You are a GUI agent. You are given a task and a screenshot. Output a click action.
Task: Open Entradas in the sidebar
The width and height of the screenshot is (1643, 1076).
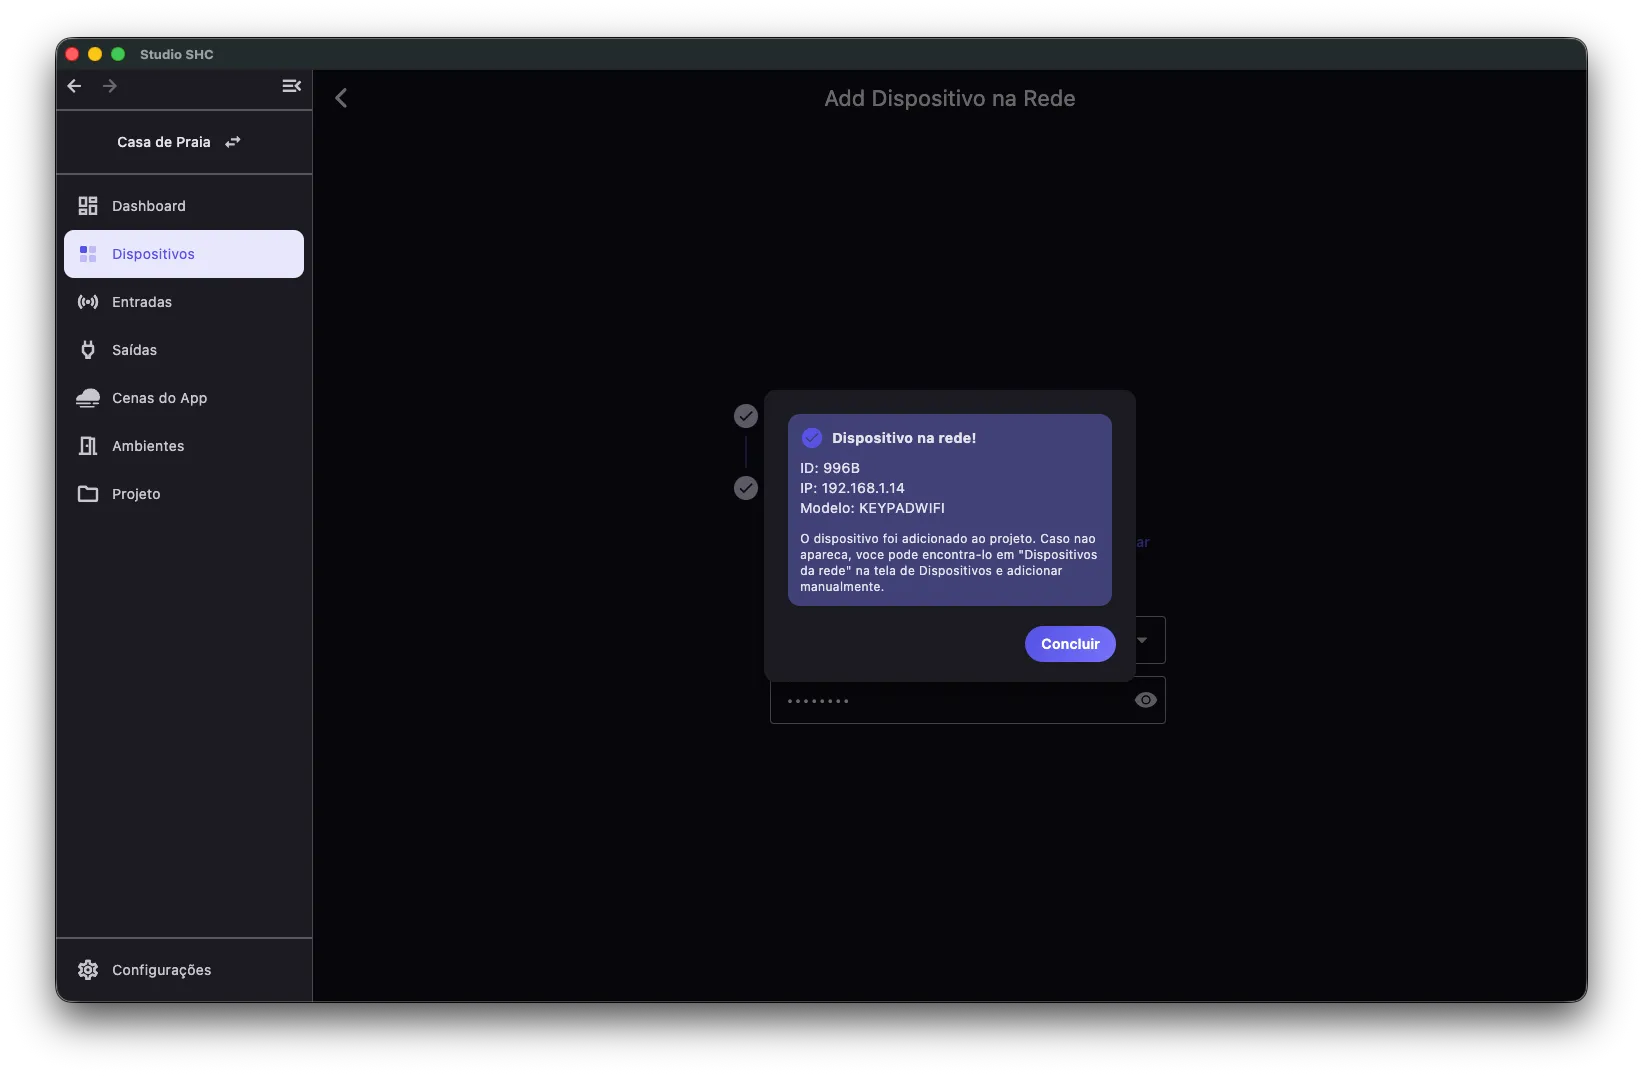[184, 302]
